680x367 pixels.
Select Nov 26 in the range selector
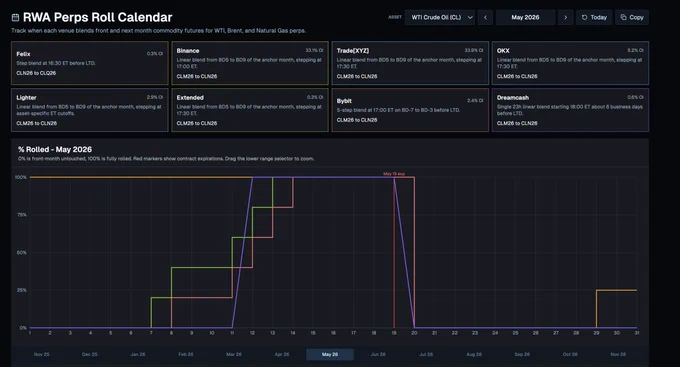618,354
